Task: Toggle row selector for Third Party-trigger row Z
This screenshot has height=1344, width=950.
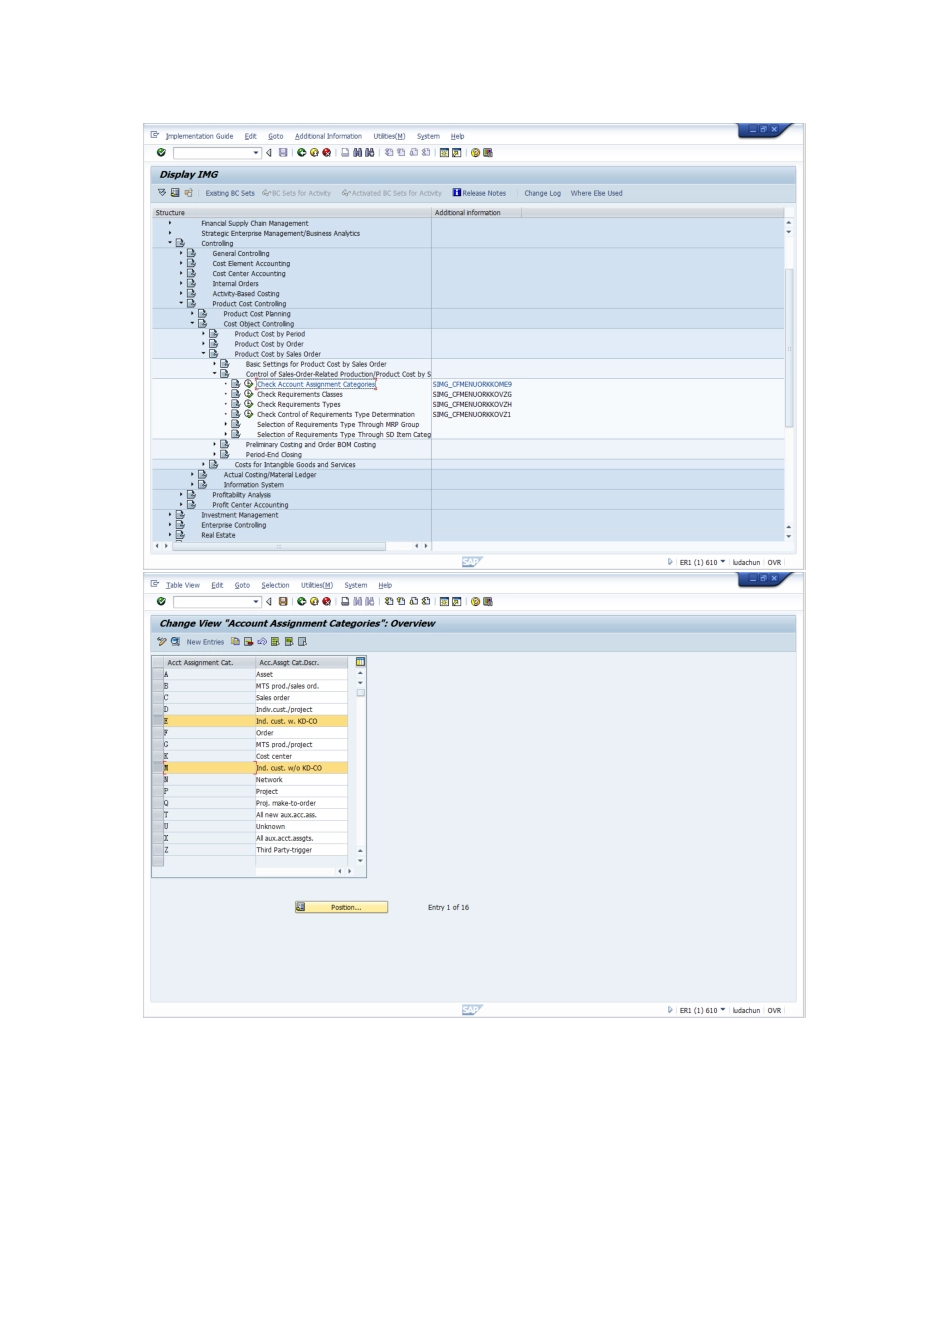Action: tap(157, 850)
